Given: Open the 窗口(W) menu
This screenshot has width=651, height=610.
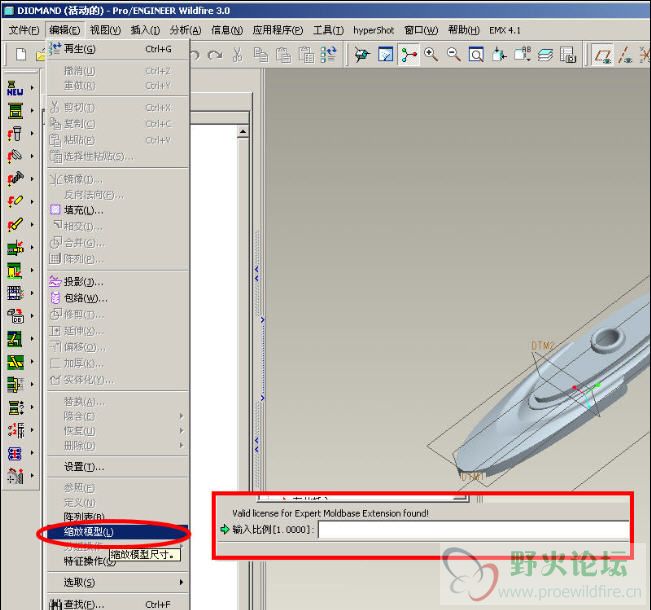Looking at the screenshot, I should coord(421,30).
